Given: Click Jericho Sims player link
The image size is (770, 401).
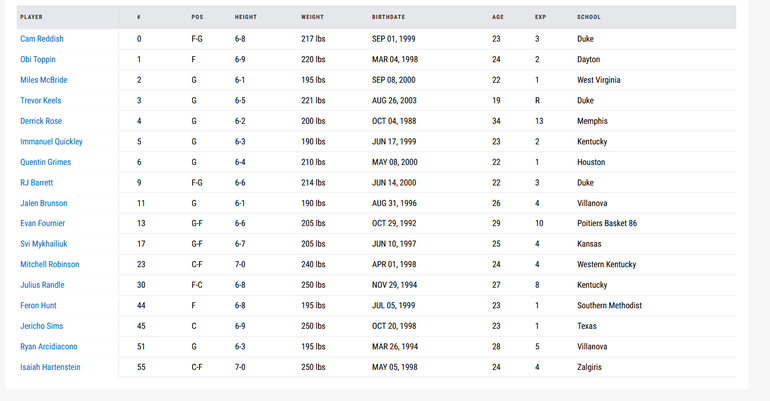Looking at the screenshot, I should (x=42, y=326).
